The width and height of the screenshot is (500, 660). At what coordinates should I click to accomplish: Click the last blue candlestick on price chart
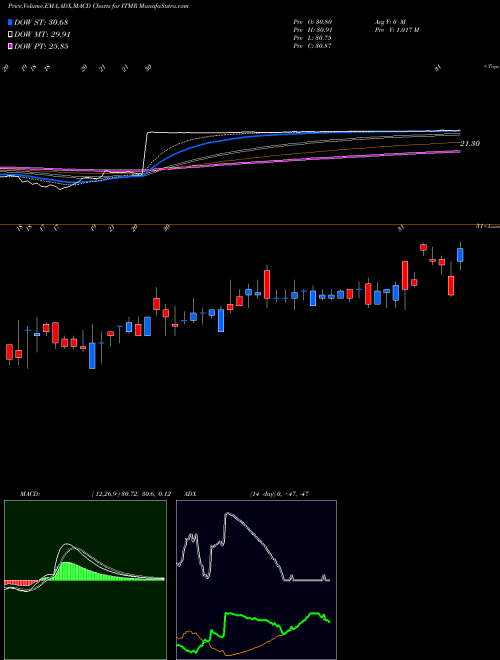[x=460, y=255]
